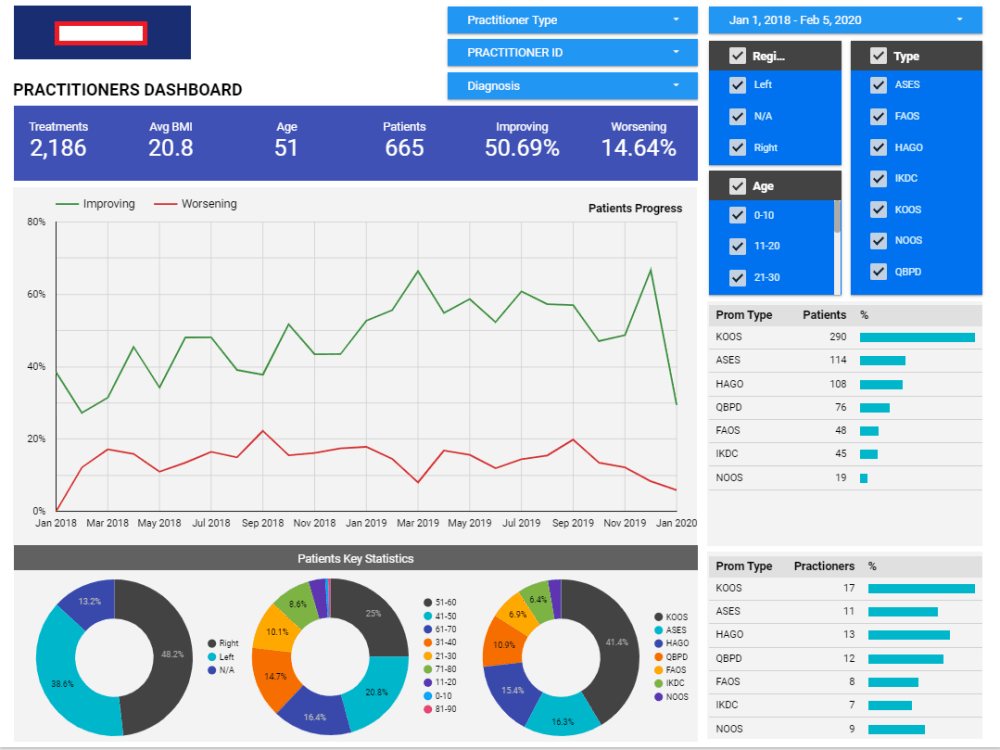Click the 38.6% Left donut segment
The height and width of the screenshot is (750, 1000).
click(62, 684)
